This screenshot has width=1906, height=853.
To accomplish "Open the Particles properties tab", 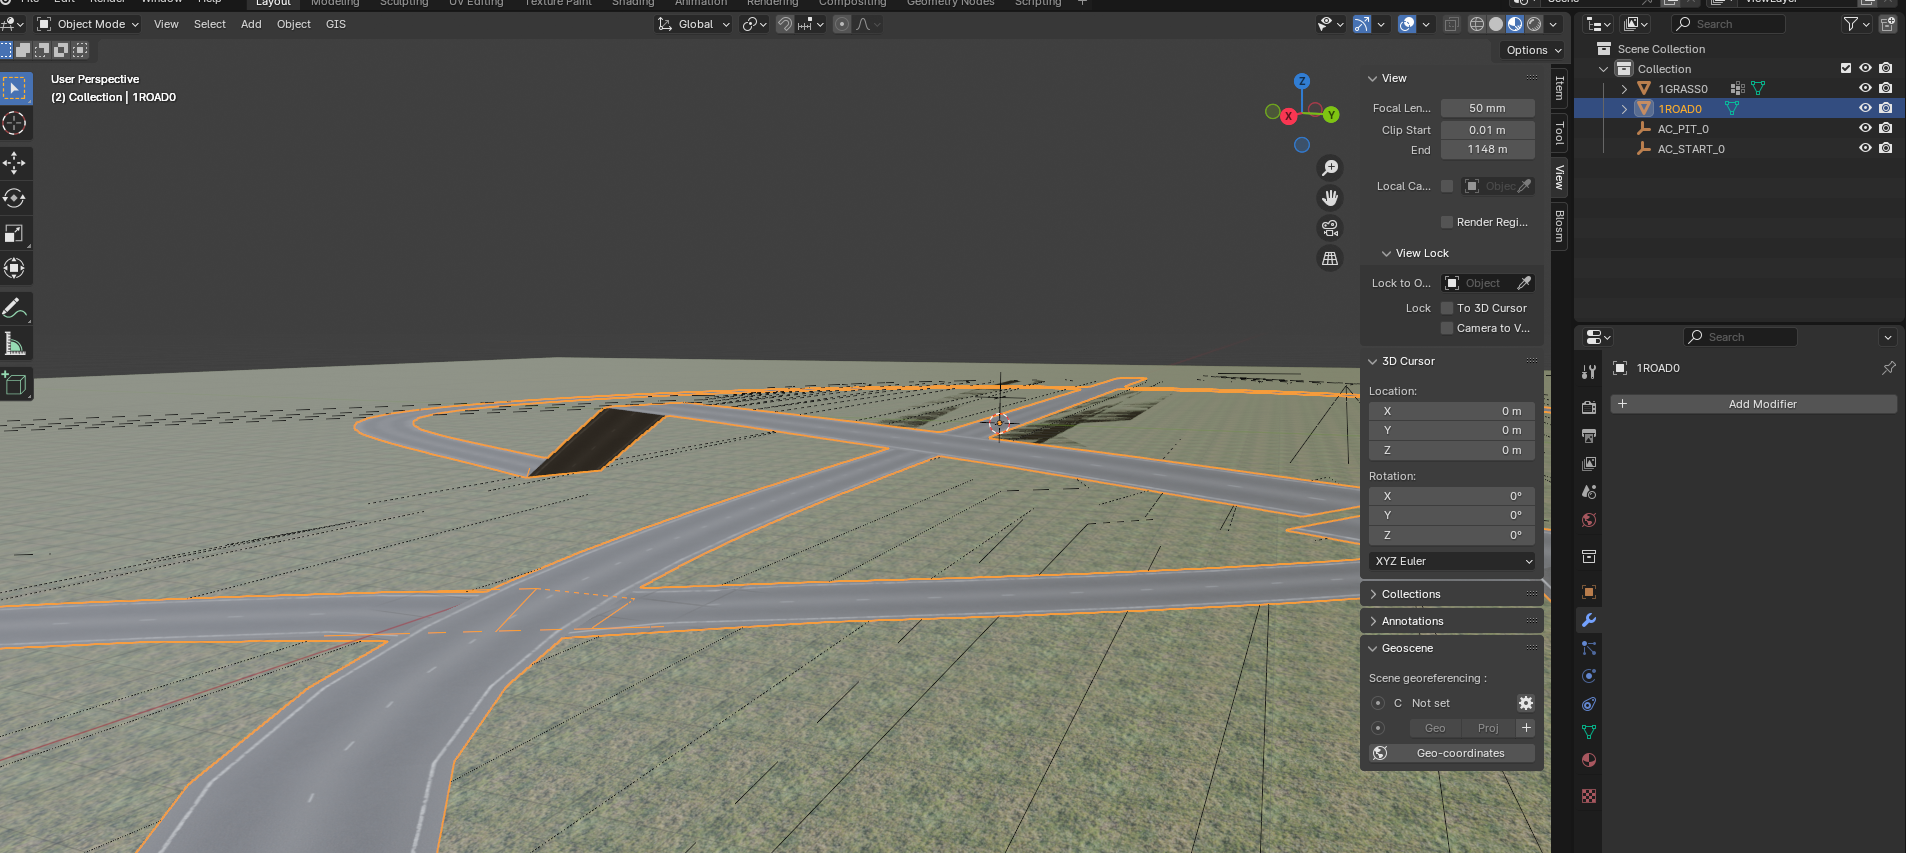I will point(1589,648).
